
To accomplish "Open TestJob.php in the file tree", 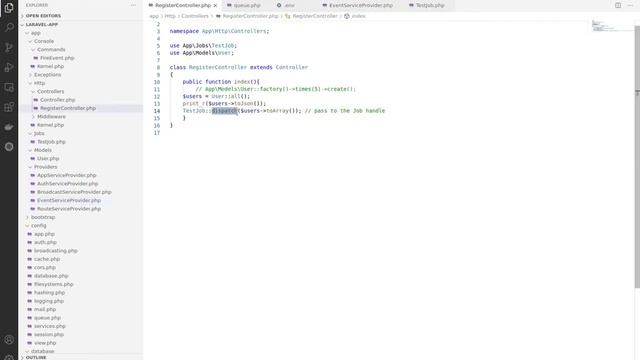I will point(51,142).
